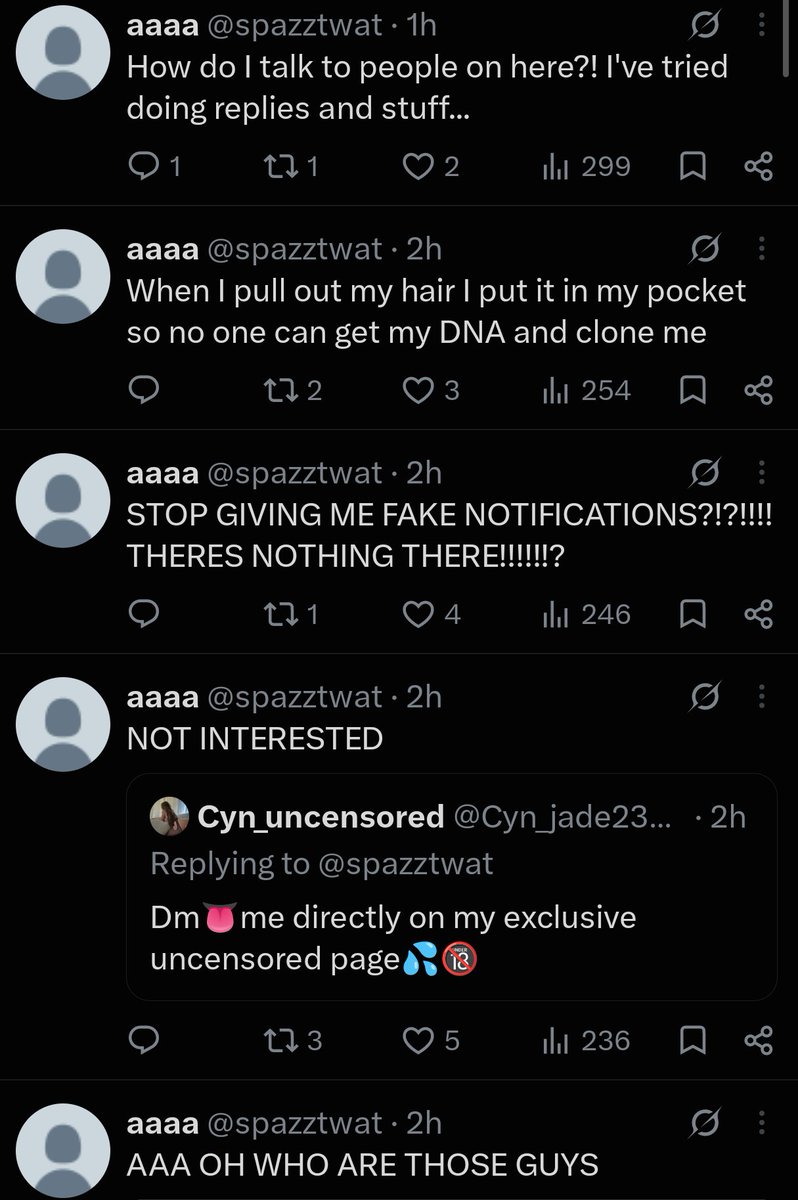Share the NOT INTERESTED tweet

[x=759, y=1041]
